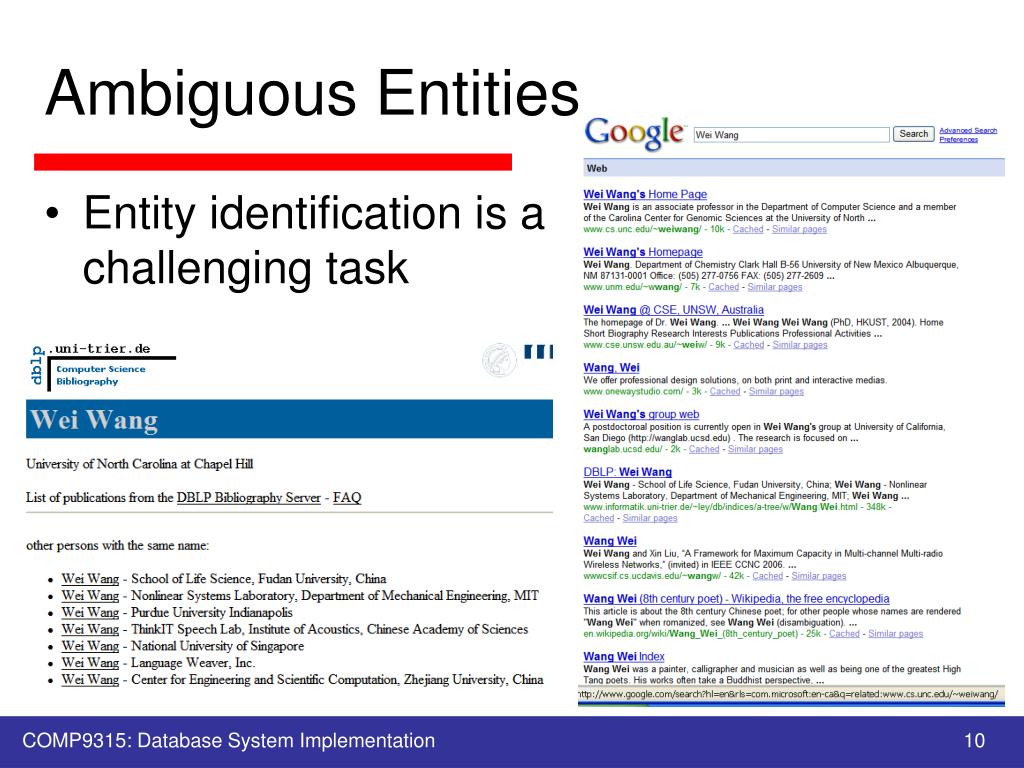Click Cached under the onewaystudio.com result
The image size is (1024, 768).
click(x=725, y=391)
